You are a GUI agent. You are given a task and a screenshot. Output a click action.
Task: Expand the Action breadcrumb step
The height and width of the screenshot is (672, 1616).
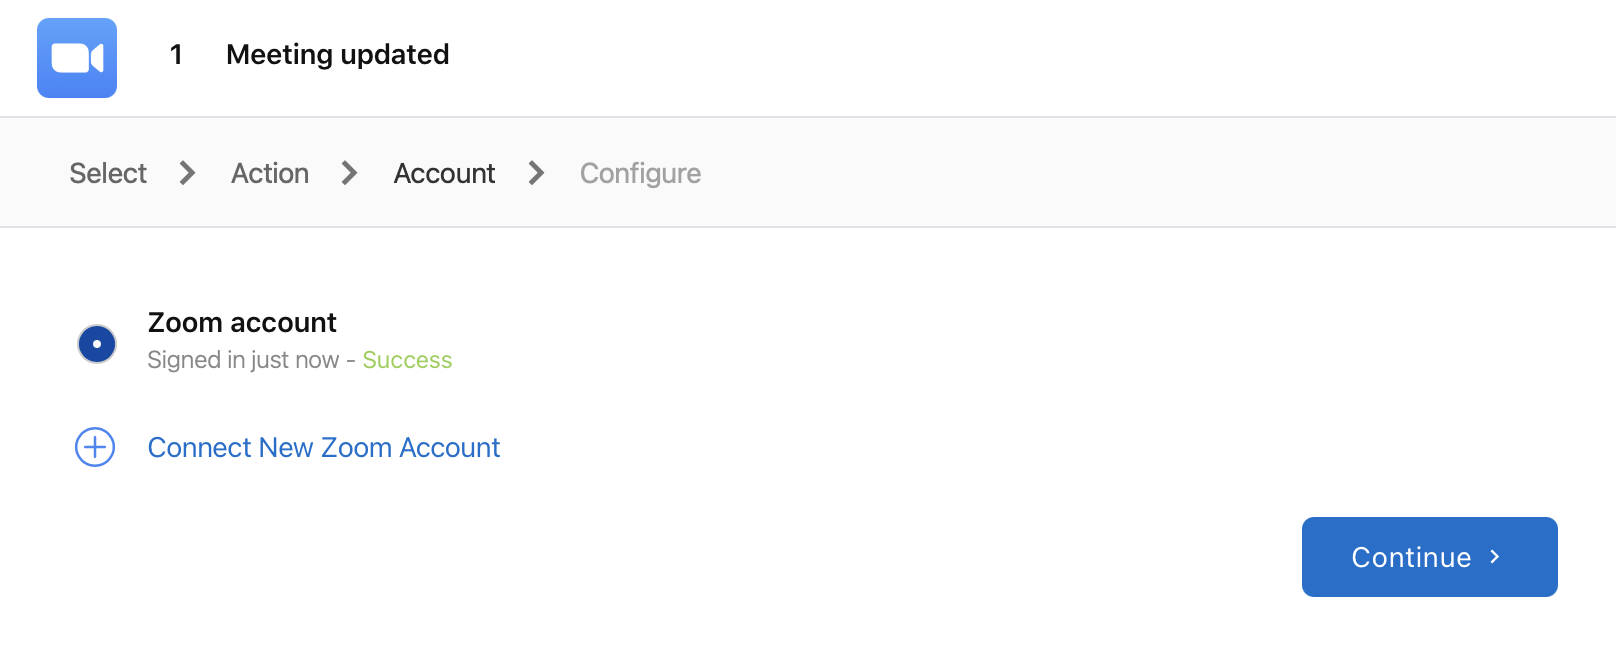click(269, 173)
